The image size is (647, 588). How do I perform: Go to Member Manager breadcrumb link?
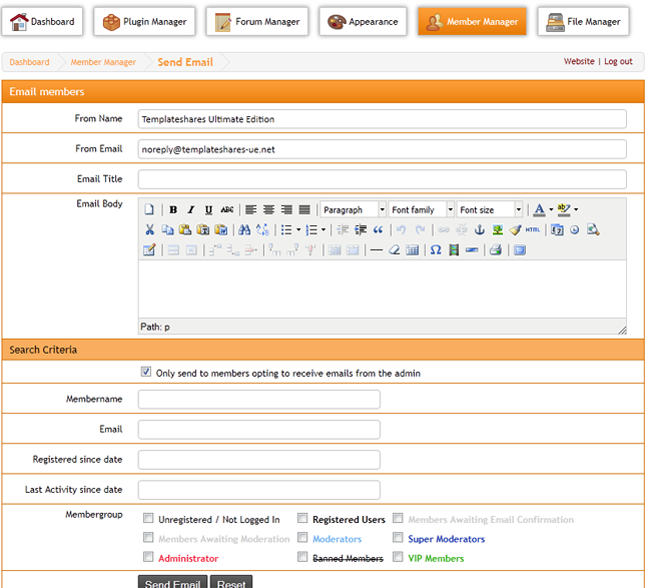coord(103,62)
